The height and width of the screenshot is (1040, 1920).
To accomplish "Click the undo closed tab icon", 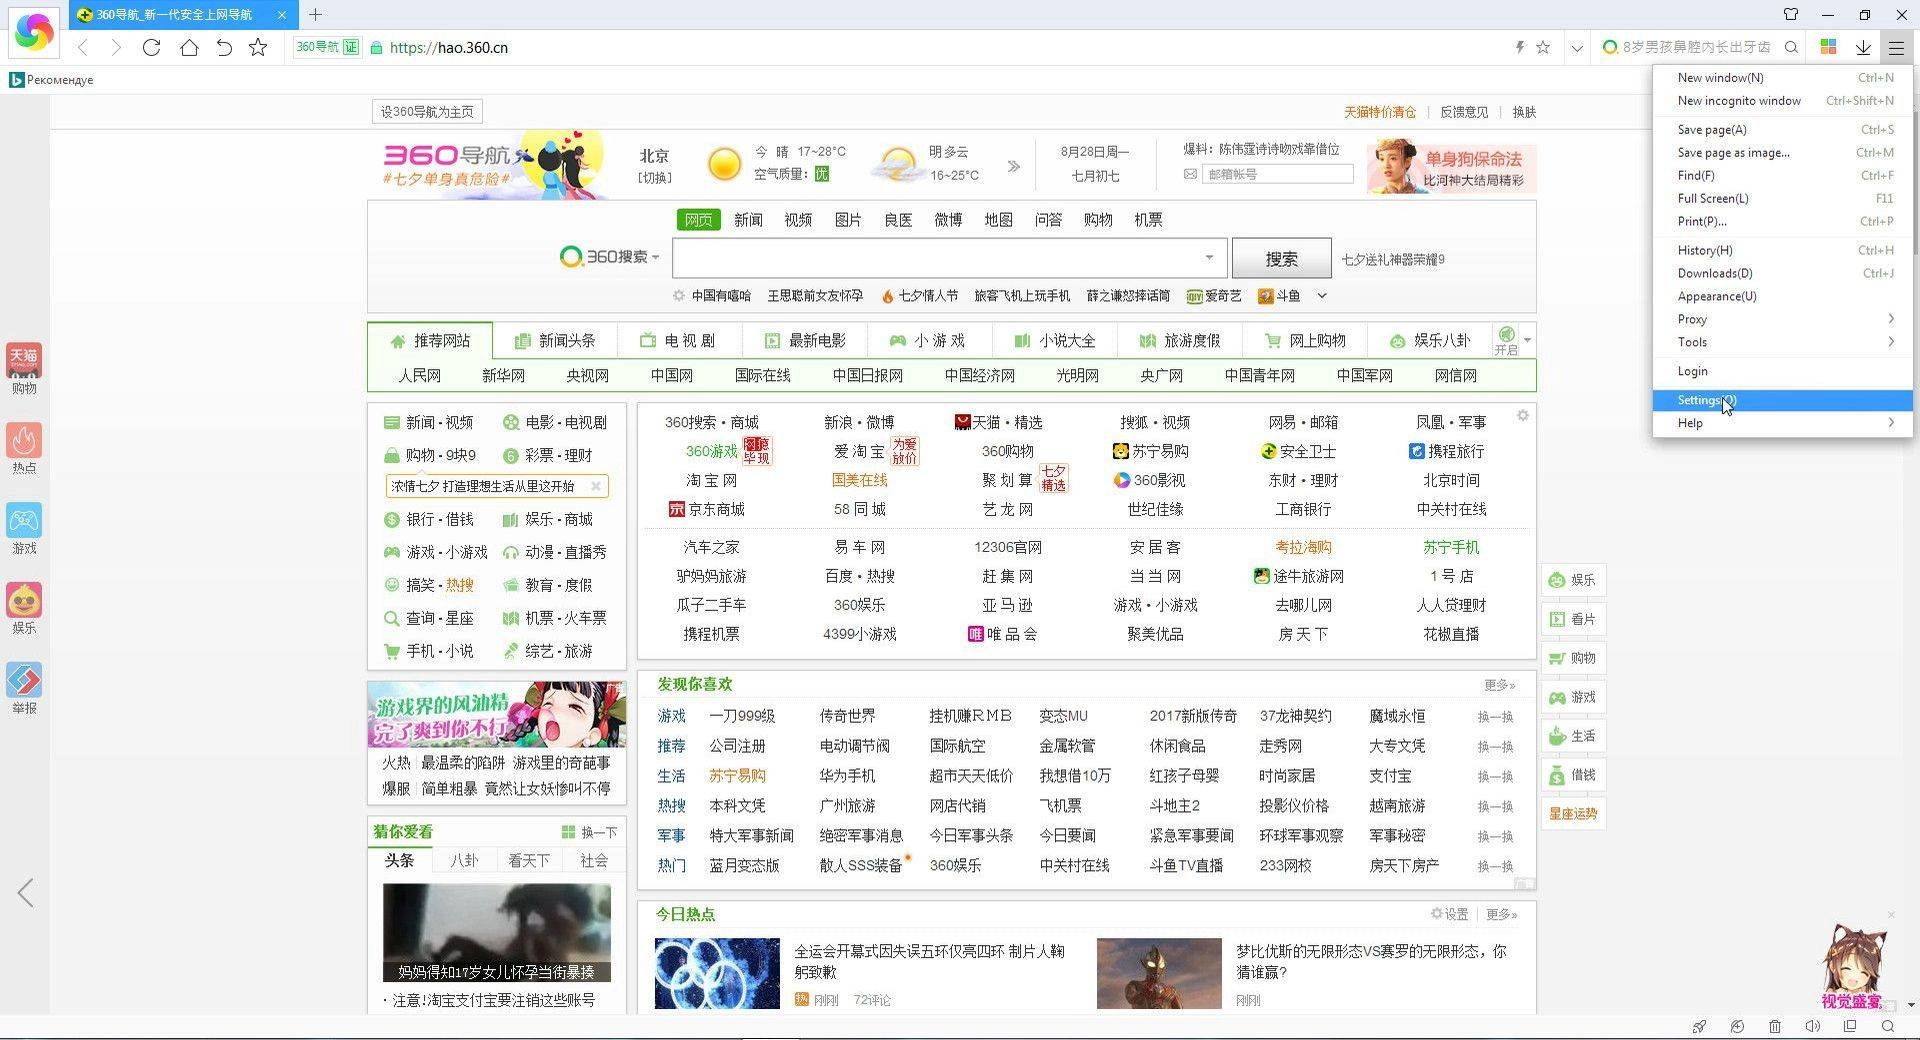I will tap(224, 47).
